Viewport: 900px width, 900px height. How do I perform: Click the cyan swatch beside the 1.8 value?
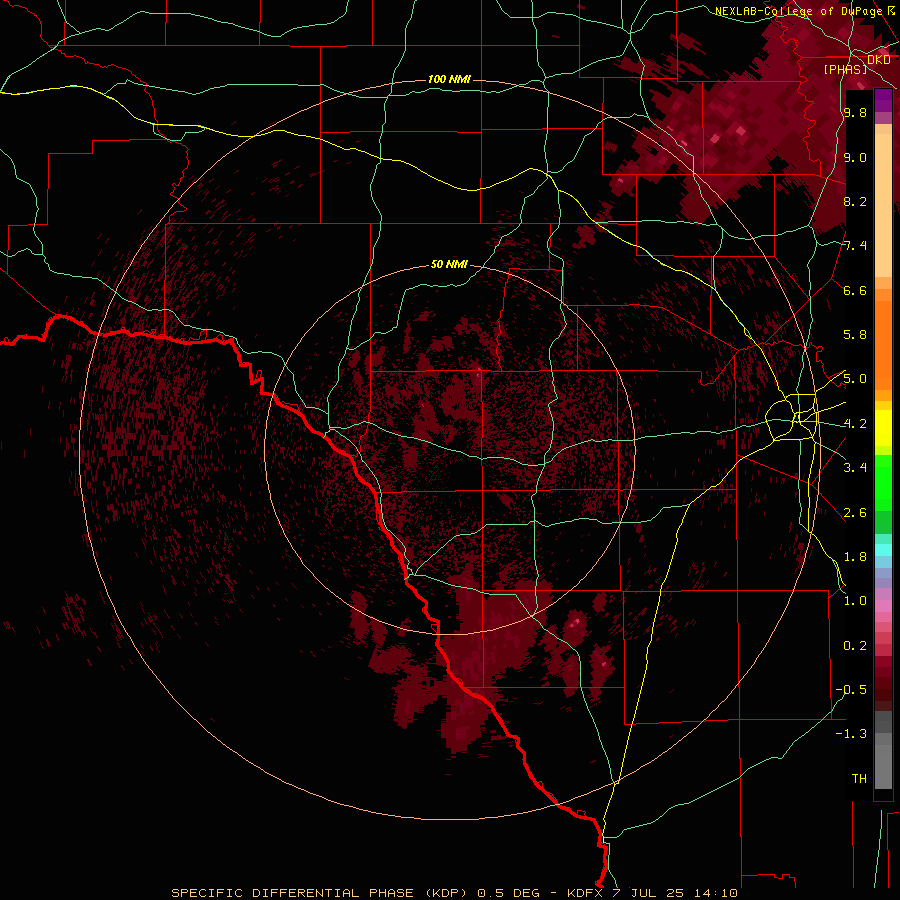pos(883,550)
